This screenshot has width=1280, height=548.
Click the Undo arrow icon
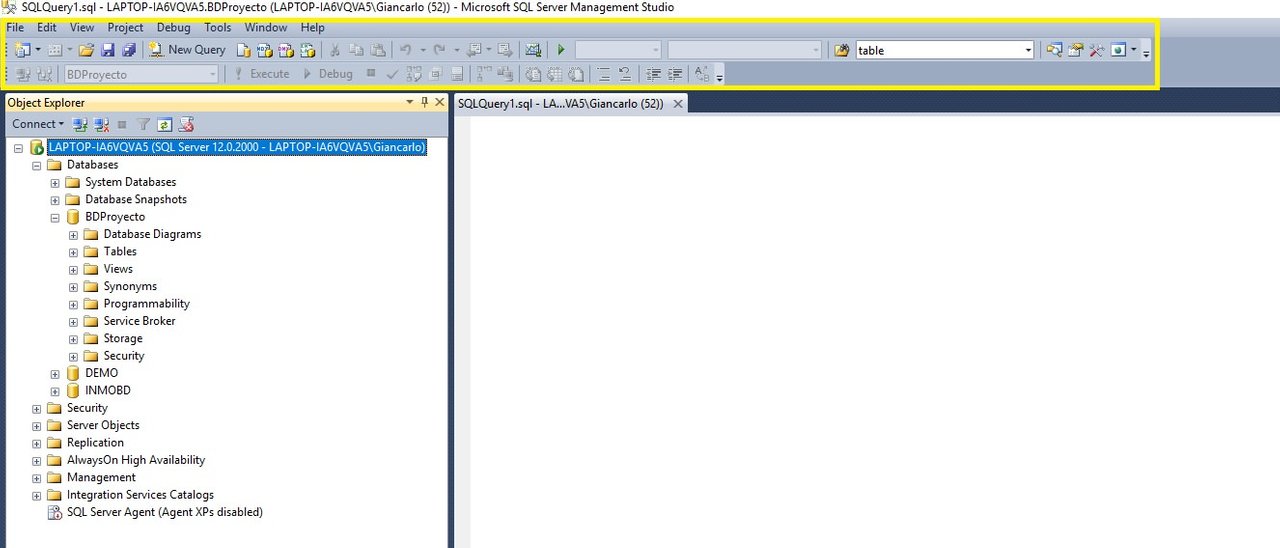[405, 49]
